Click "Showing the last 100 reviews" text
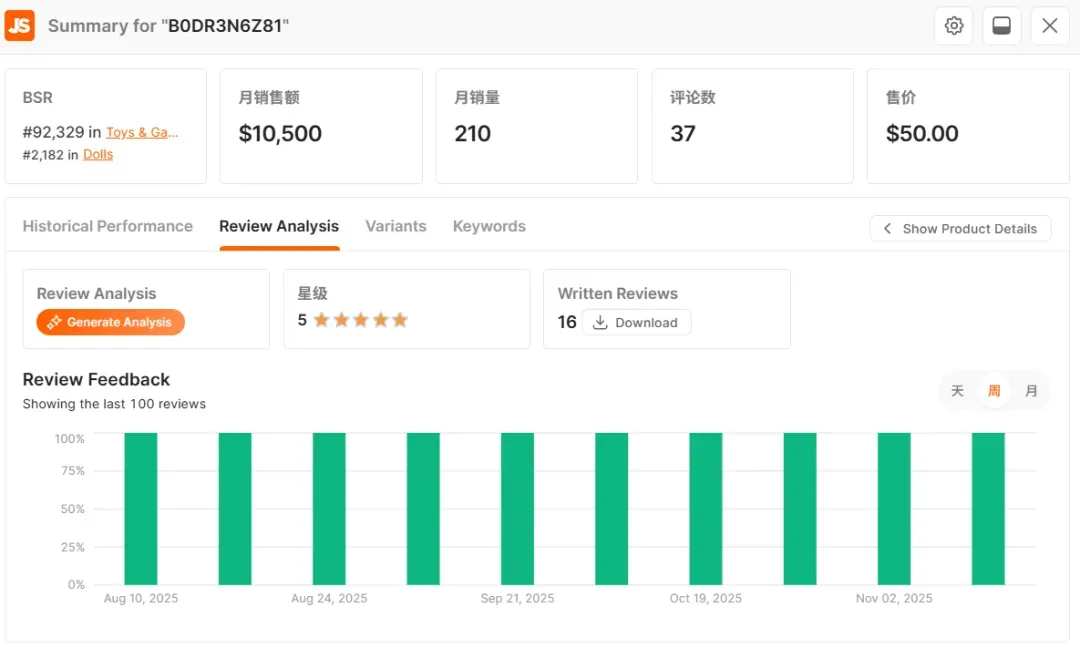The image size is (1080, 648). pyautogui.click(x=114, y=404)
